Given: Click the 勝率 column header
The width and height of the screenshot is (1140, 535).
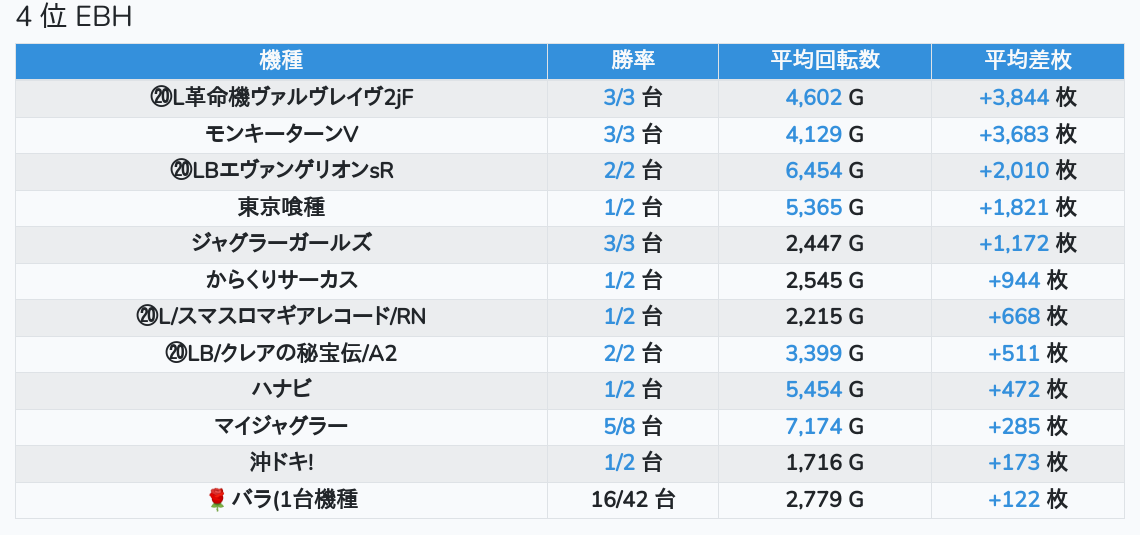Looking at the screenshot, I should coord(632,60).
